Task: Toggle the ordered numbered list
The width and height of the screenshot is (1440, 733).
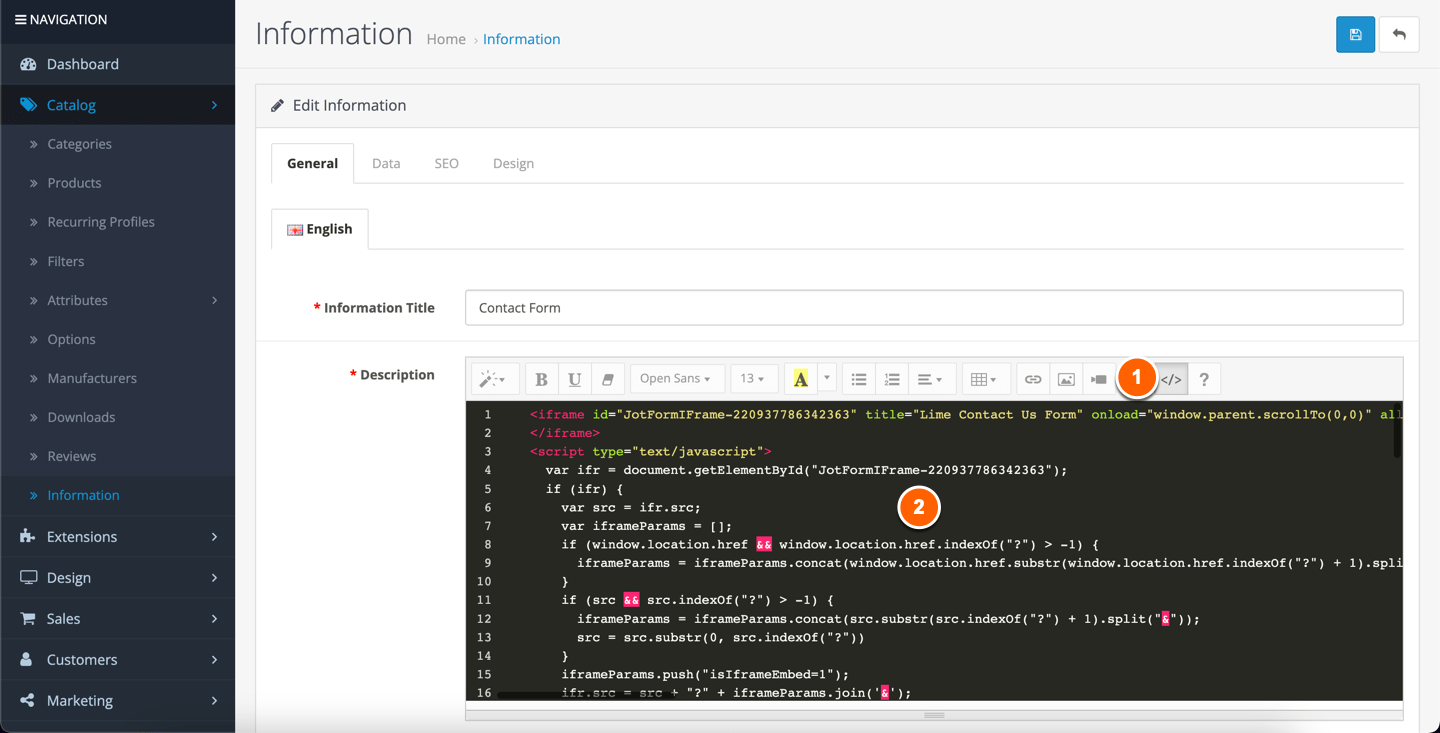Action: [892, 380]
